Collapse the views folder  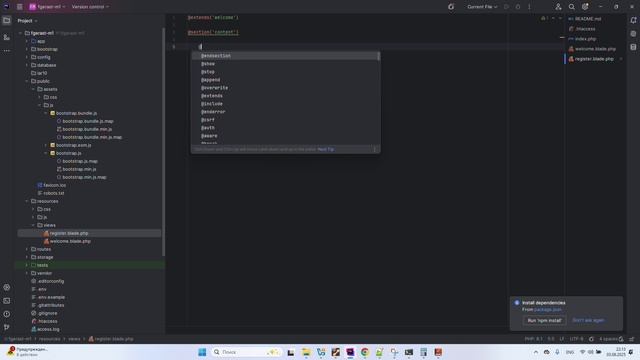pos(33,225)
